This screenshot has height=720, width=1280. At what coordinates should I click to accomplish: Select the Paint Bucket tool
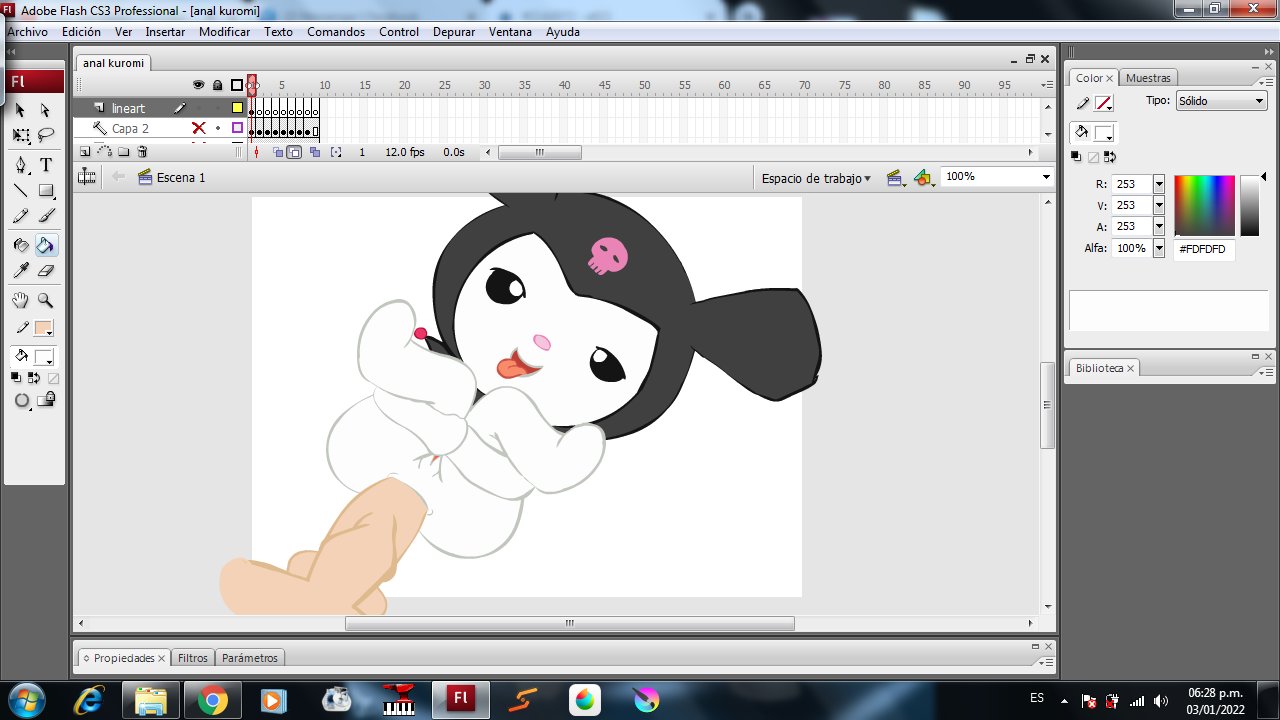(x=45, y=245)
